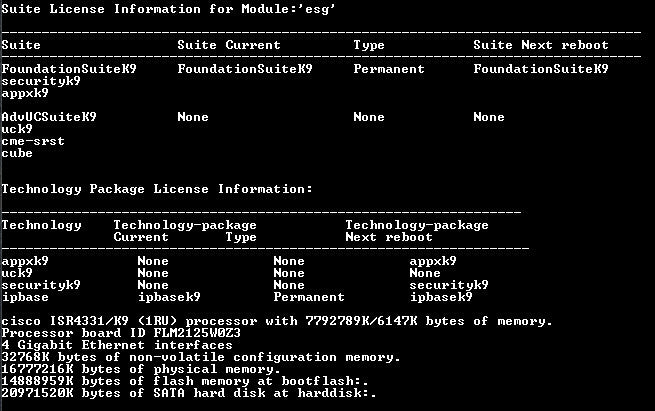The image size is (655, 411).
Task: Click 'Permanent' in the ipbase row
Action: [309, 297]
